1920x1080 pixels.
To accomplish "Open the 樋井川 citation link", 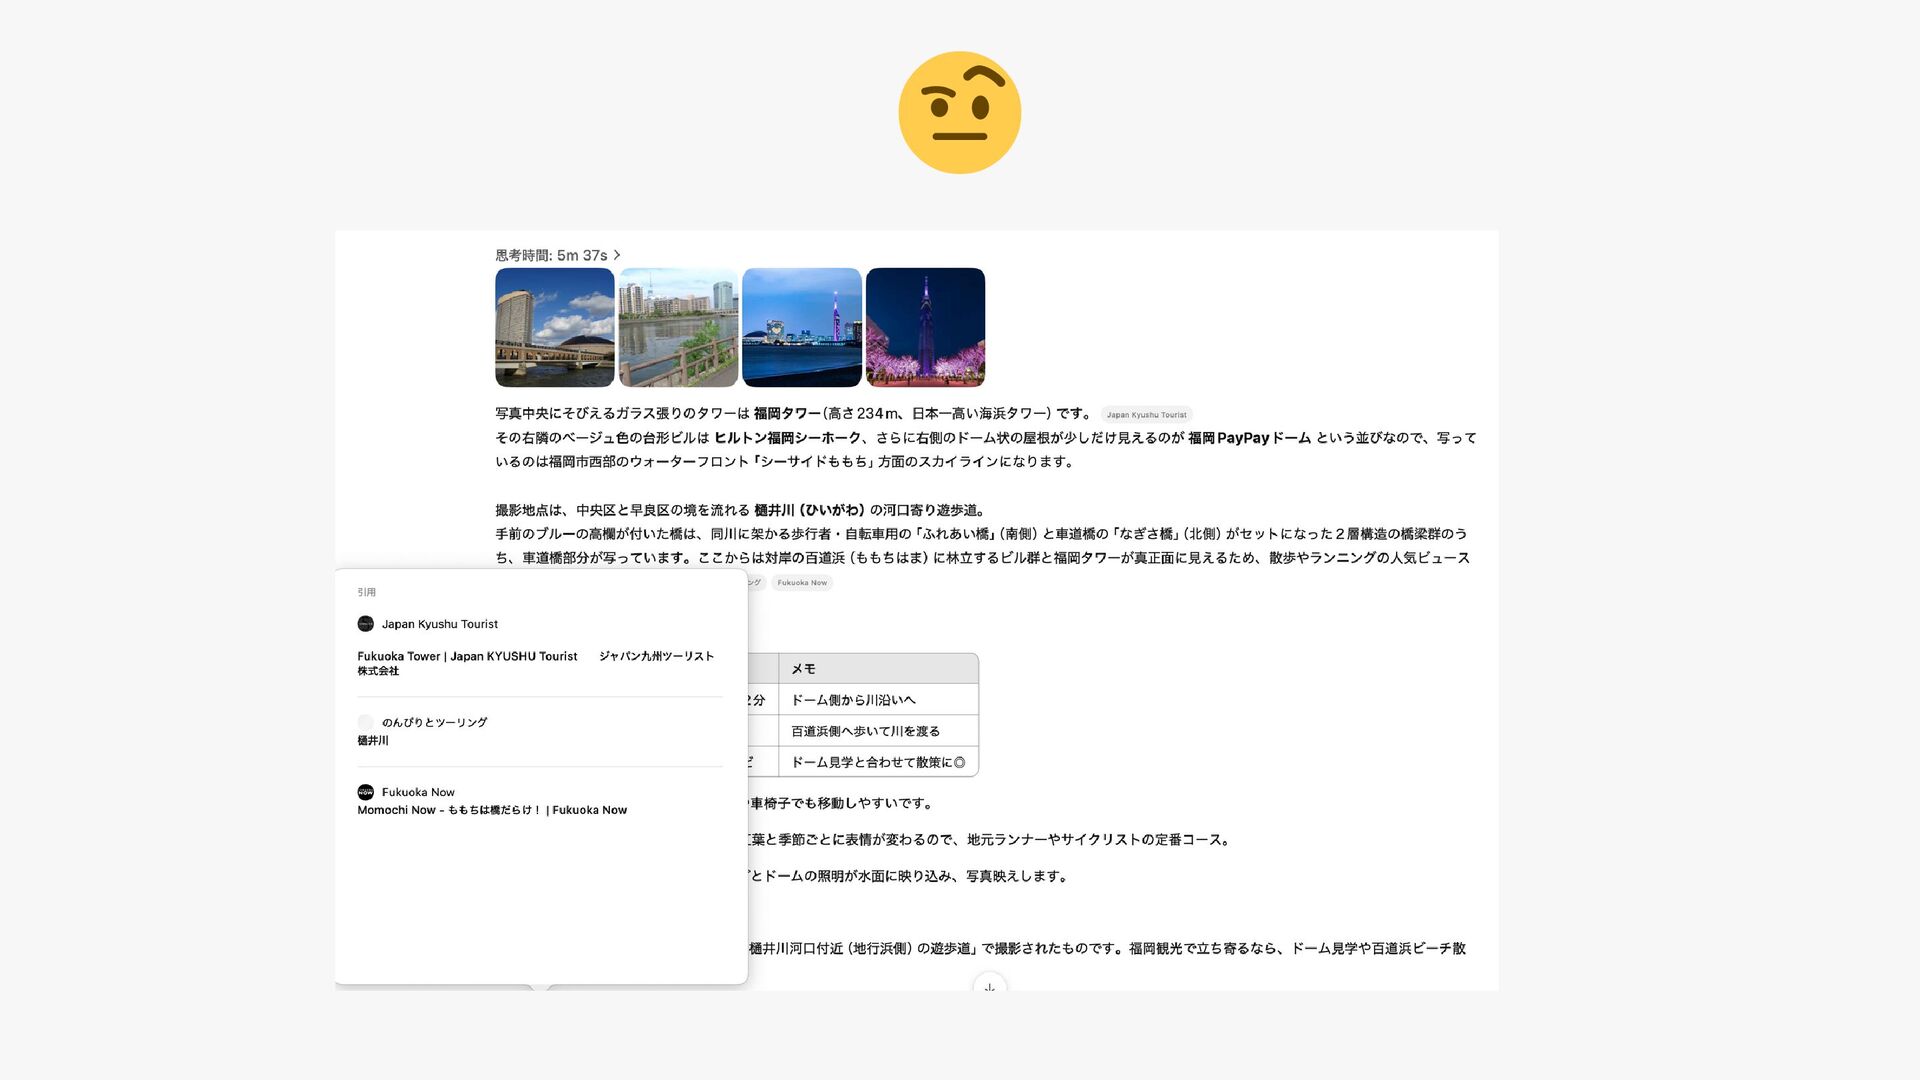I will point(373,741).
